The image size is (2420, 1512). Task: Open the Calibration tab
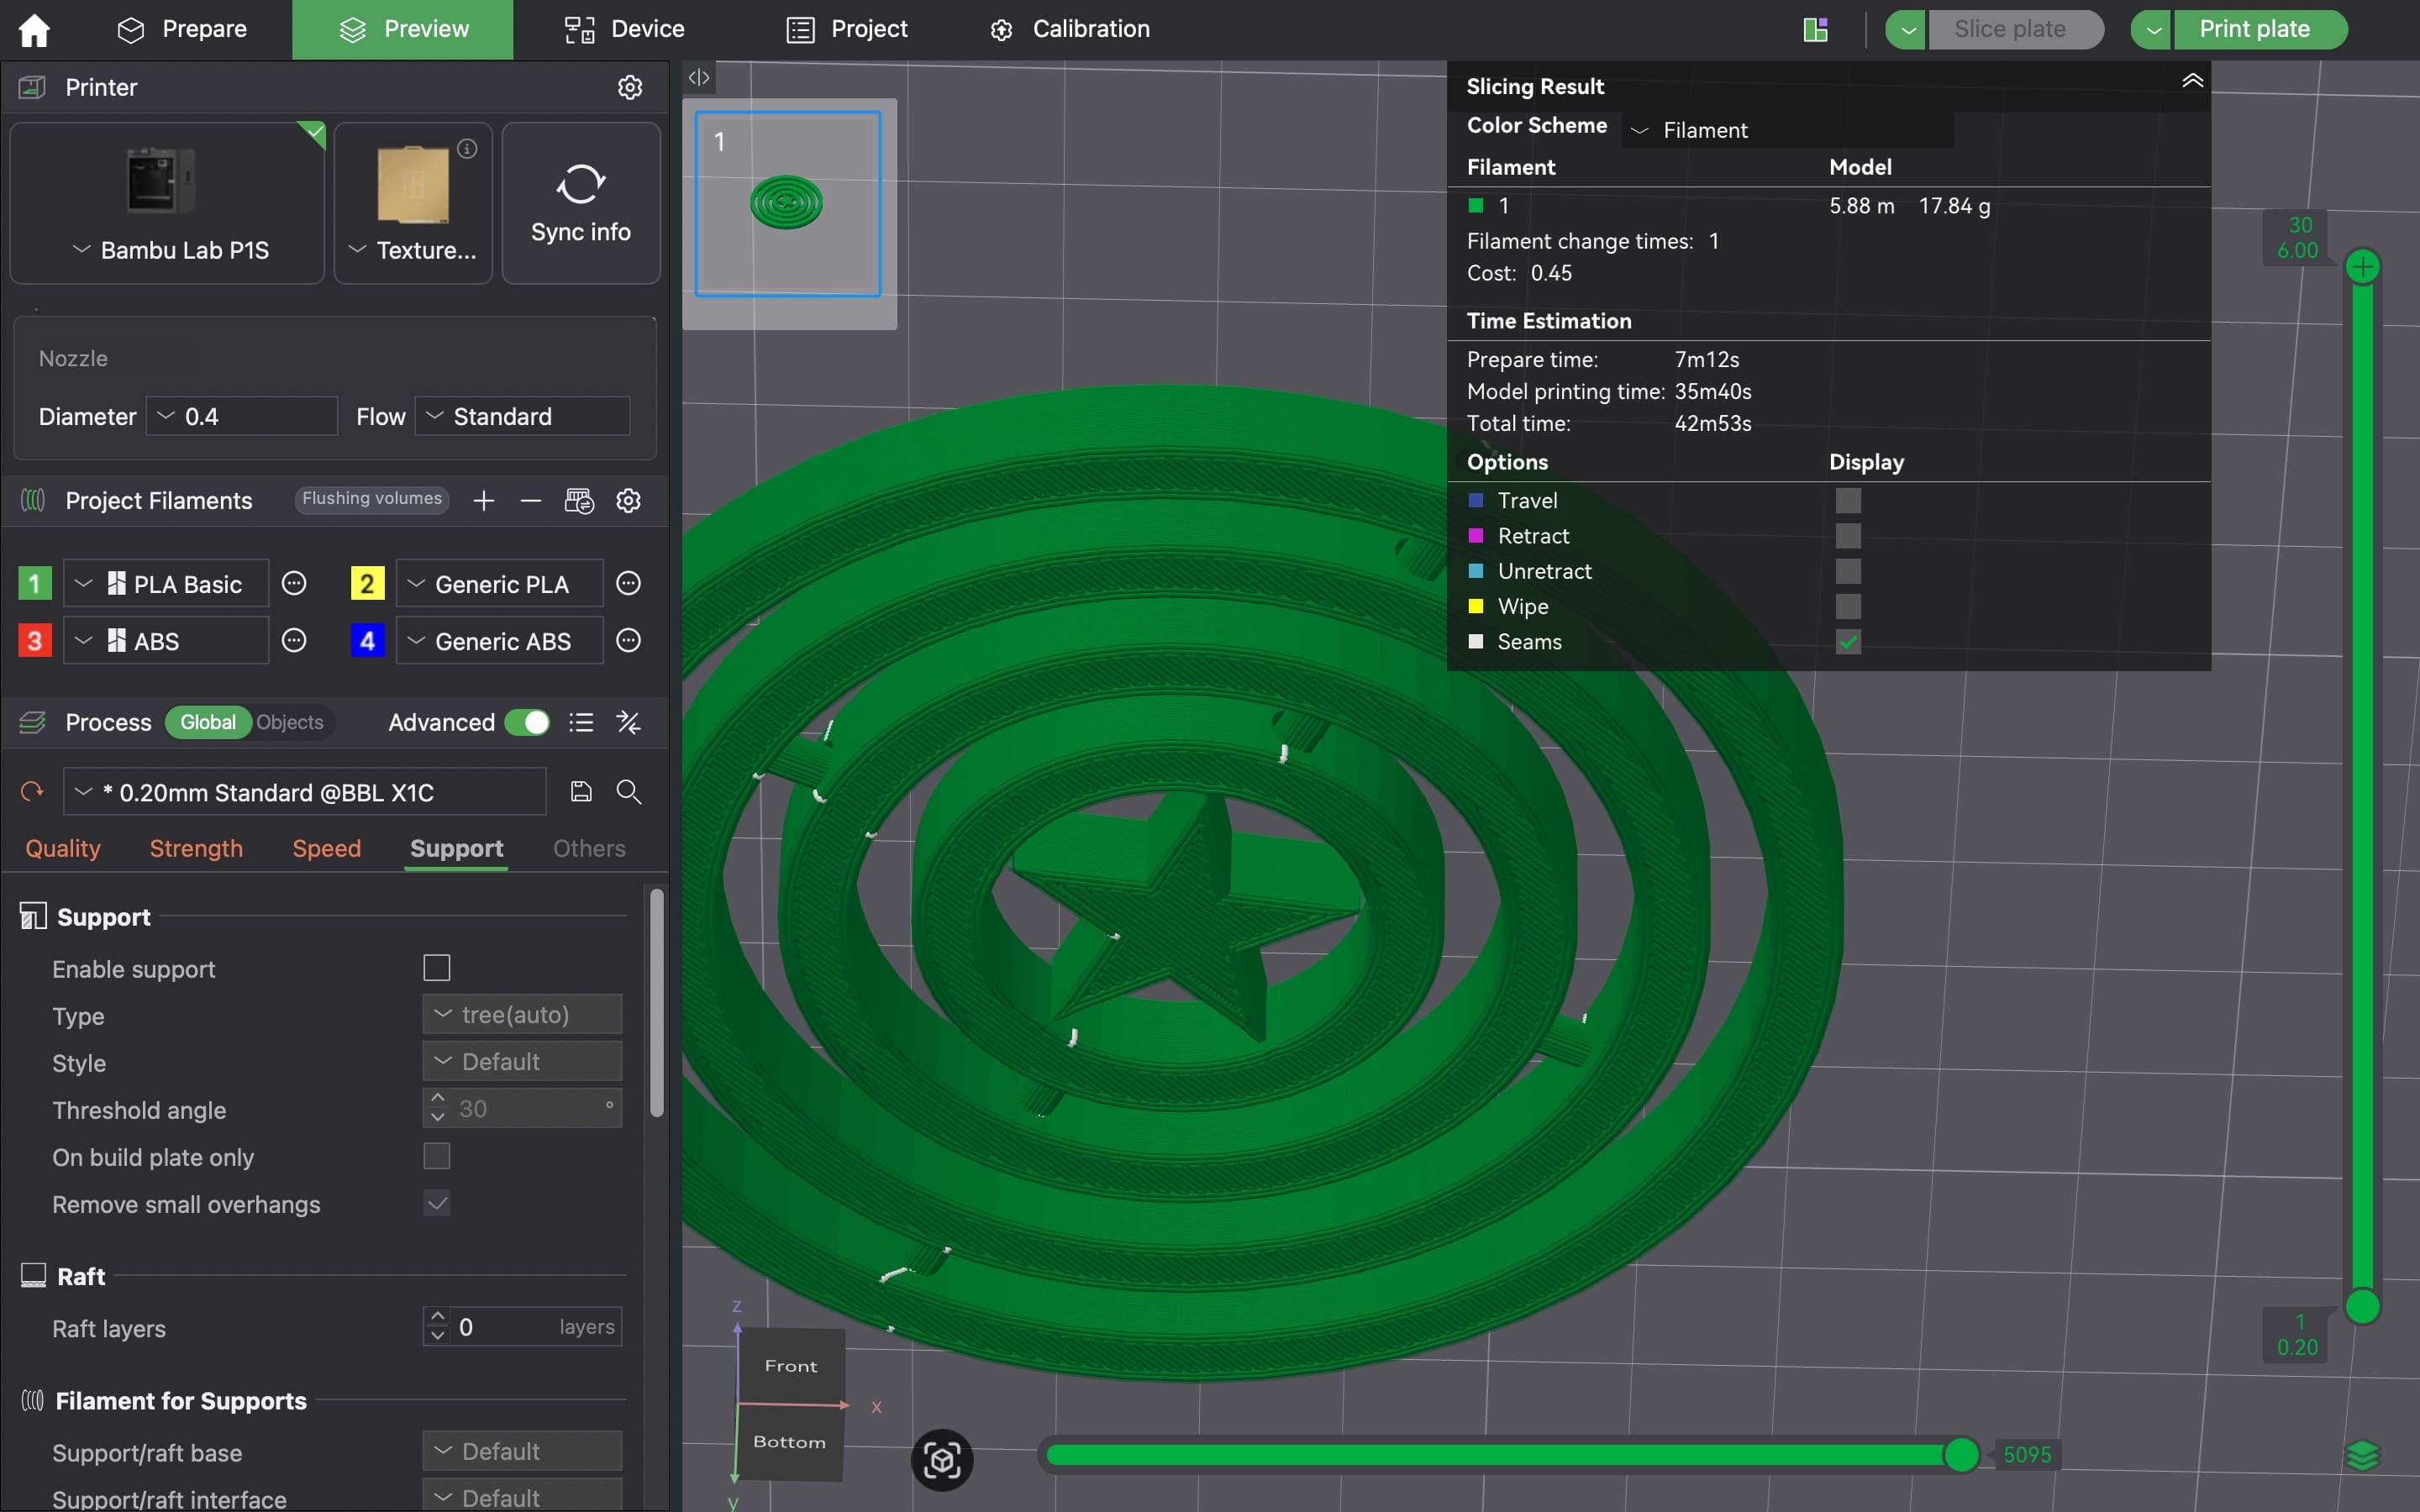click(x=1070, y=29)
